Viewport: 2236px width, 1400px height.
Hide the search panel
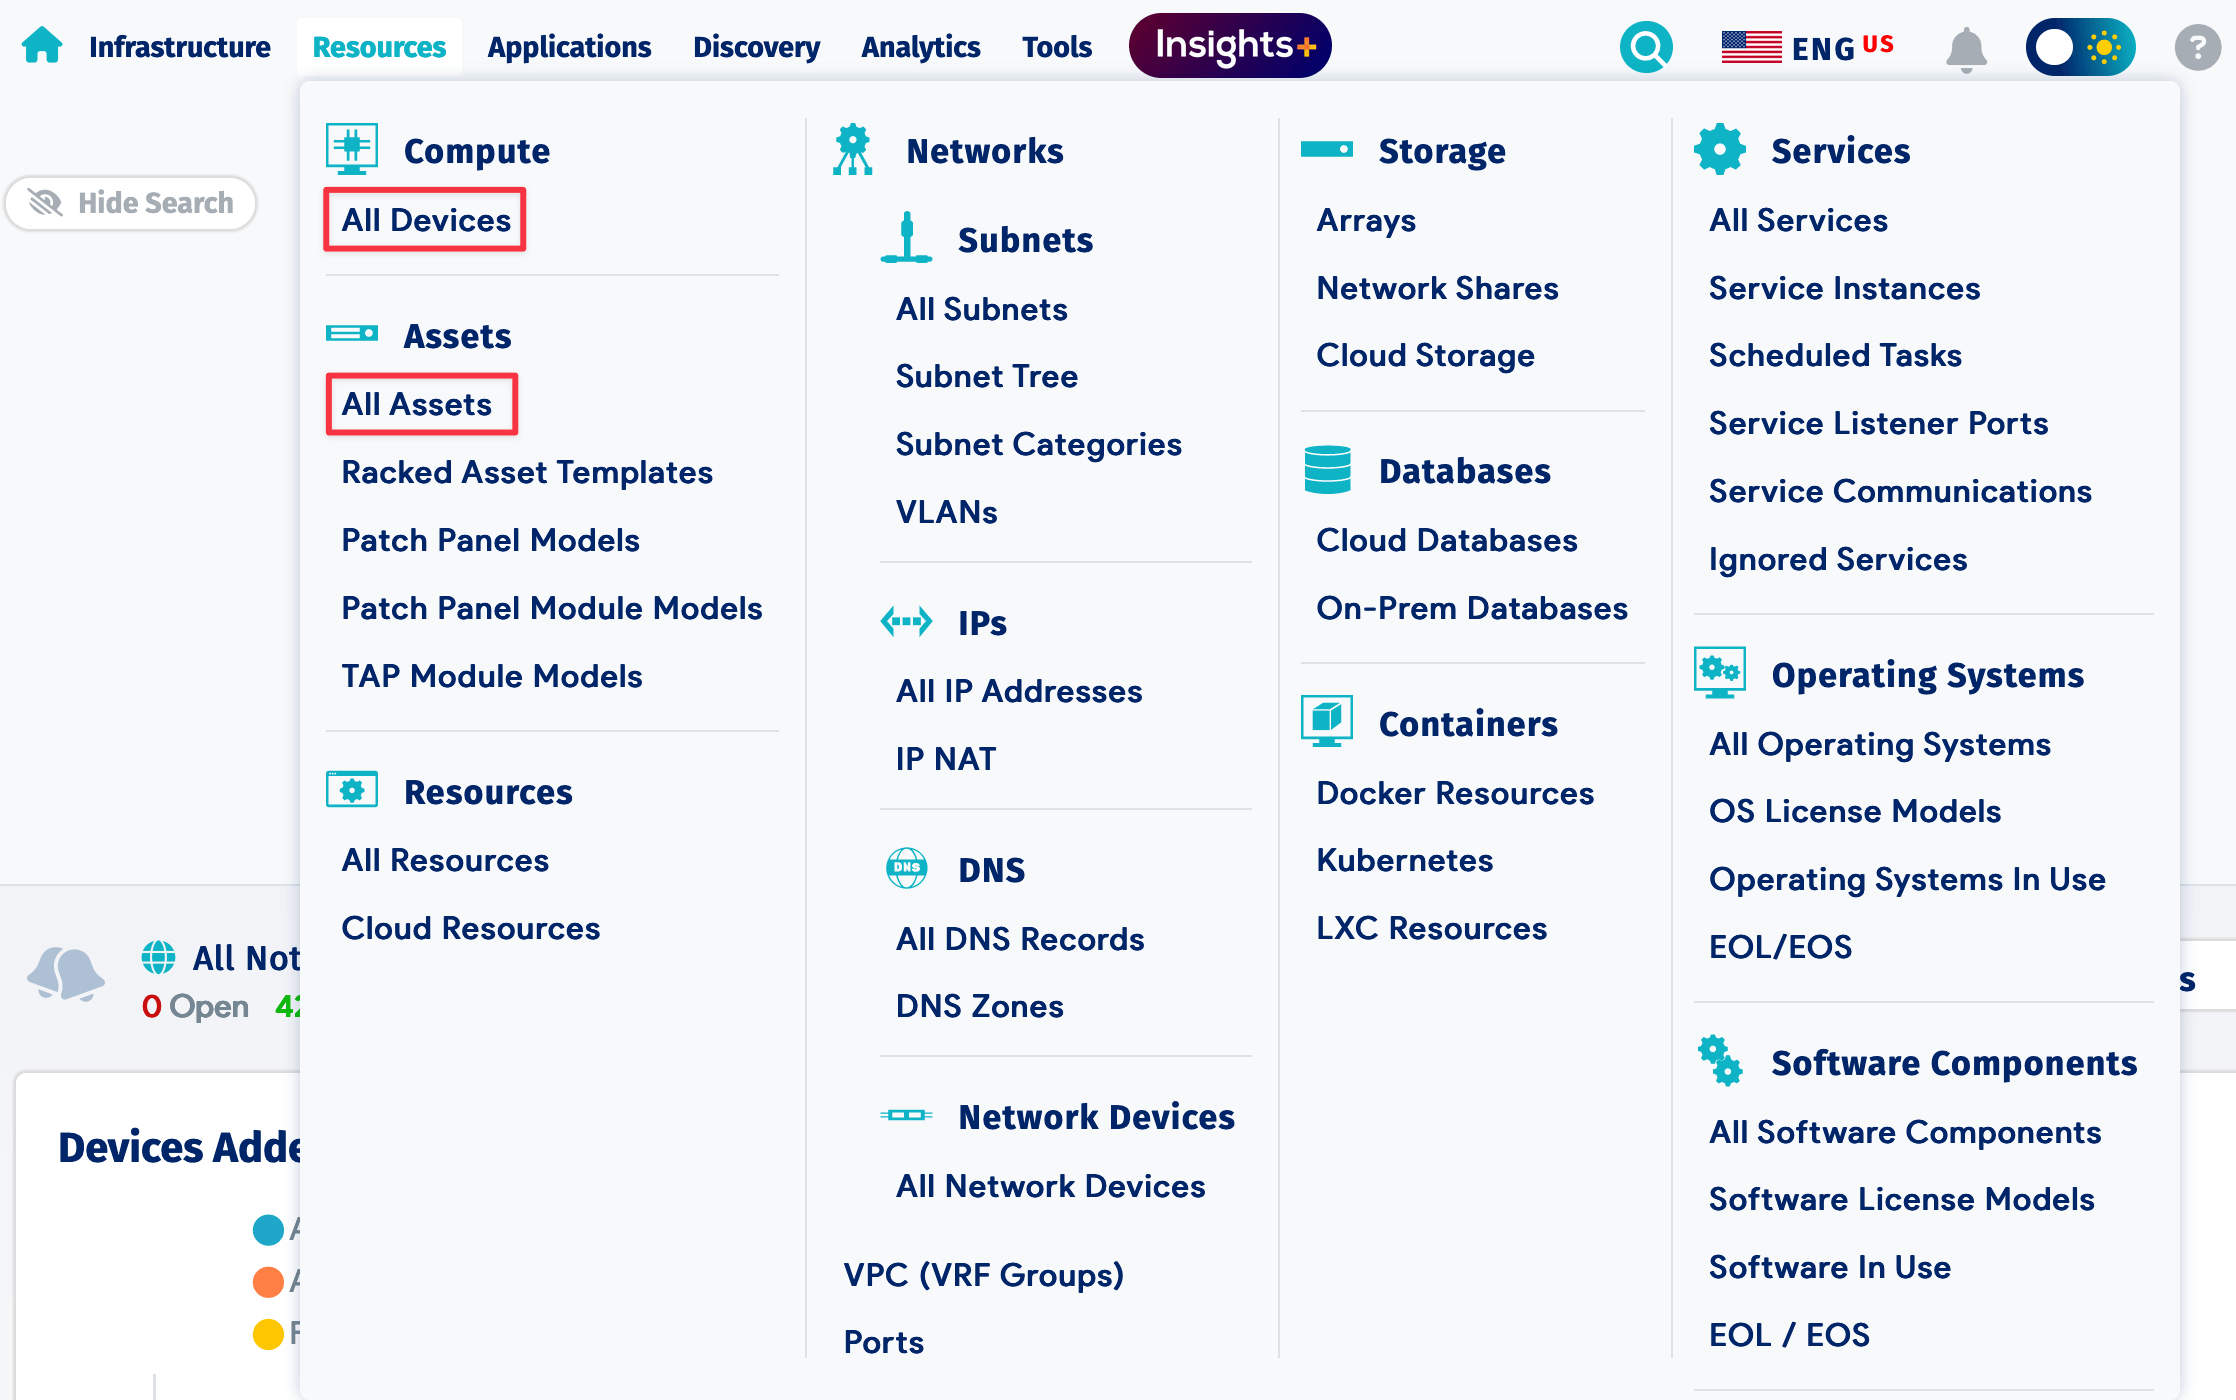point(131,203)
